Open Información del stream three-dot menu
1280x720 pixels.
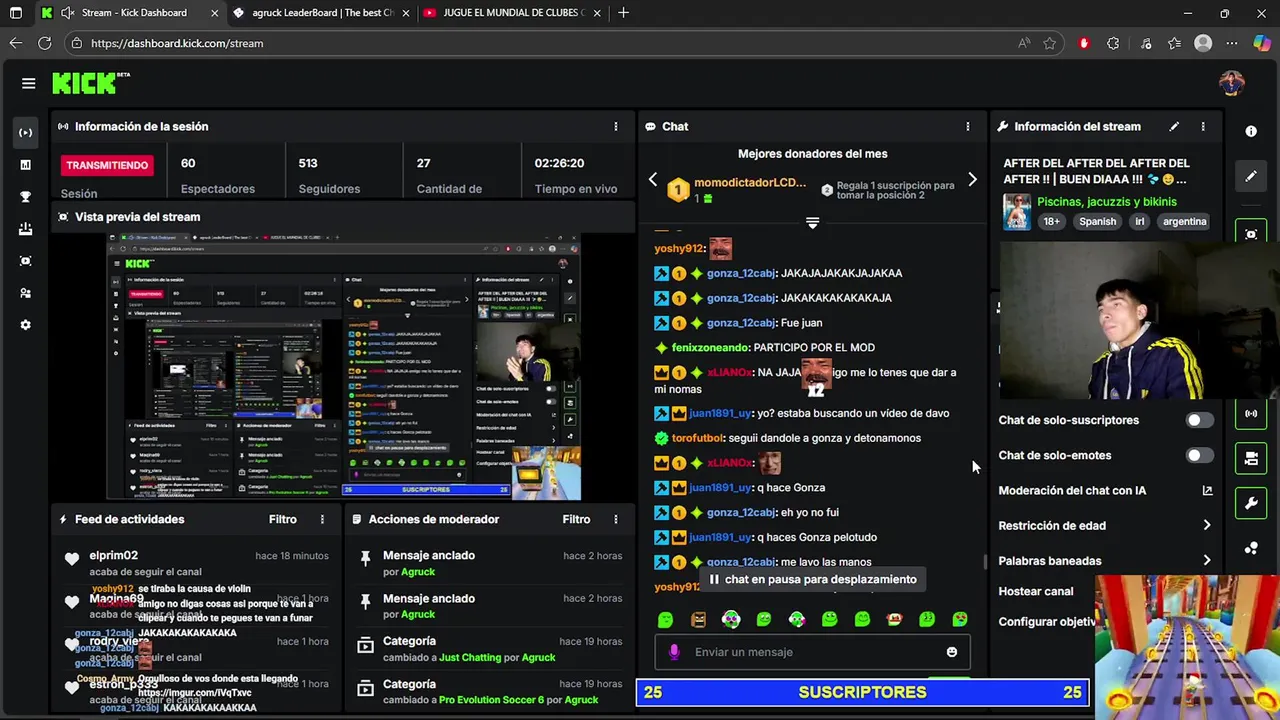click(x=1203, y=127)
